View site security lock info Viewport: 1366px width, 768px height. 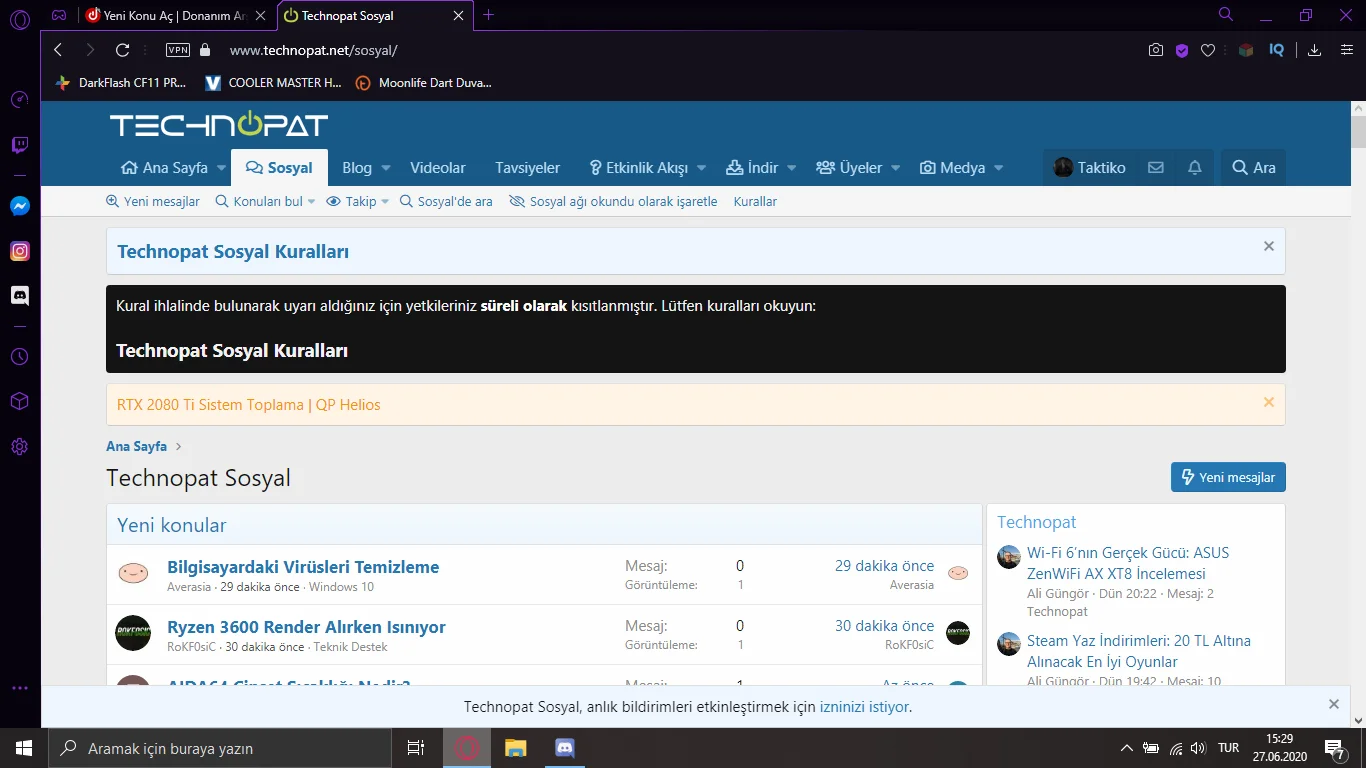coord(206,50)
